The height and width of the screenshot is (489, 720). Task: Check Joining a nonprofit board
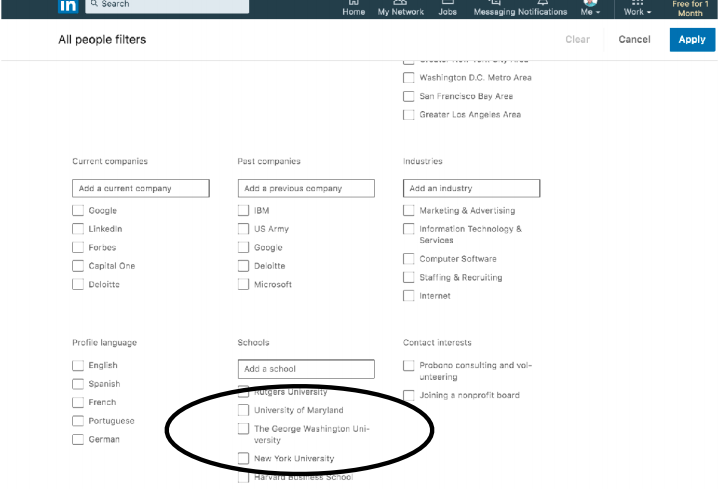(409, 395)
